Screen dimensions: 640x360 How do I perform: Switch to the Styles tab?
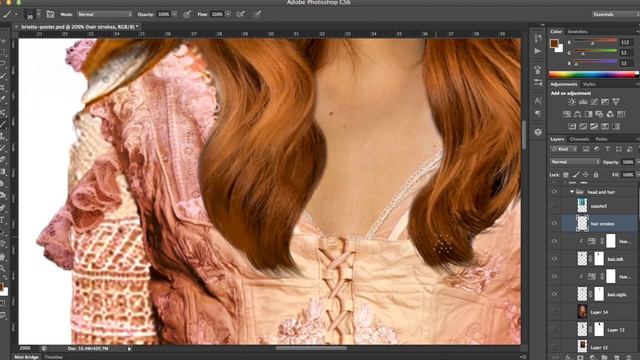tap(589, 84)
